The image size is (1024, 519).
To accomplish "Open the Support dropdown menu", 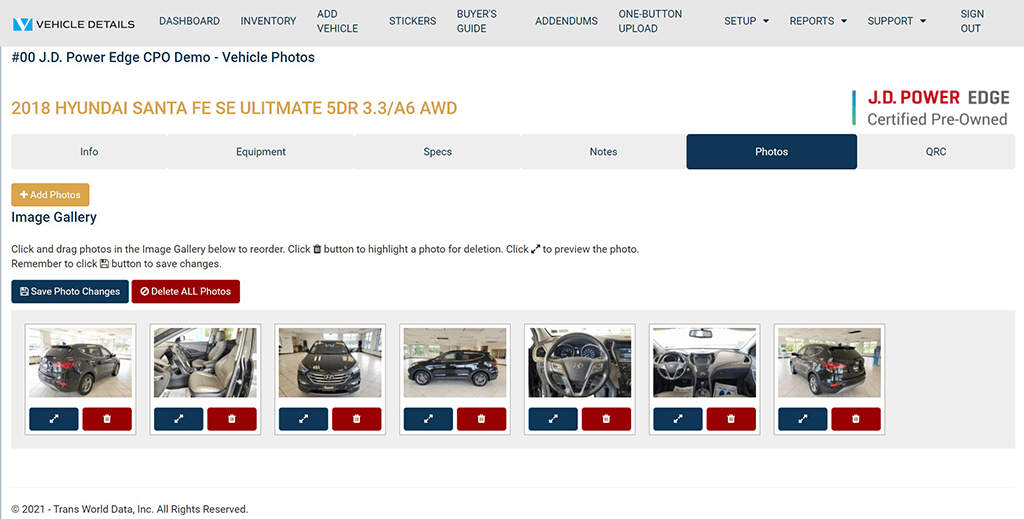I will [897, 21].
